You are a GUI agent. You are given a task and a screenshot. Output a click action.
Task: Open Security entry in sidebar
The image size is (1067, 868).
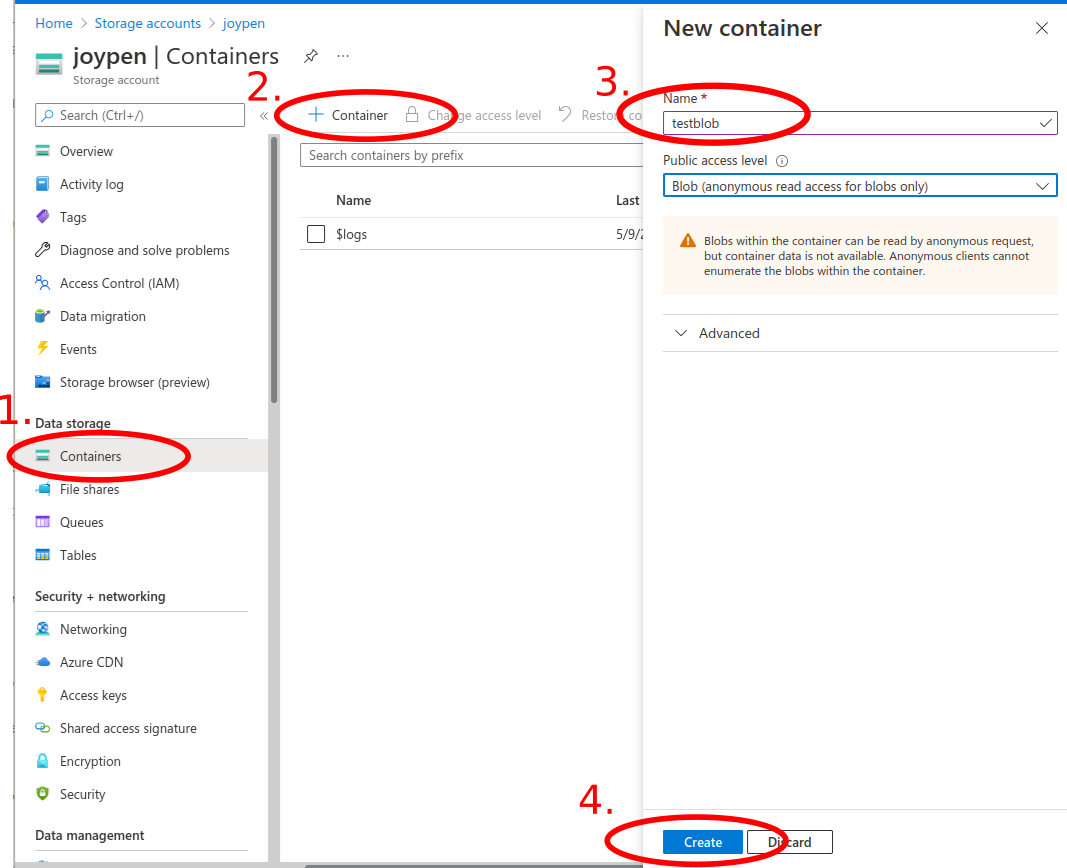(82, 795)
